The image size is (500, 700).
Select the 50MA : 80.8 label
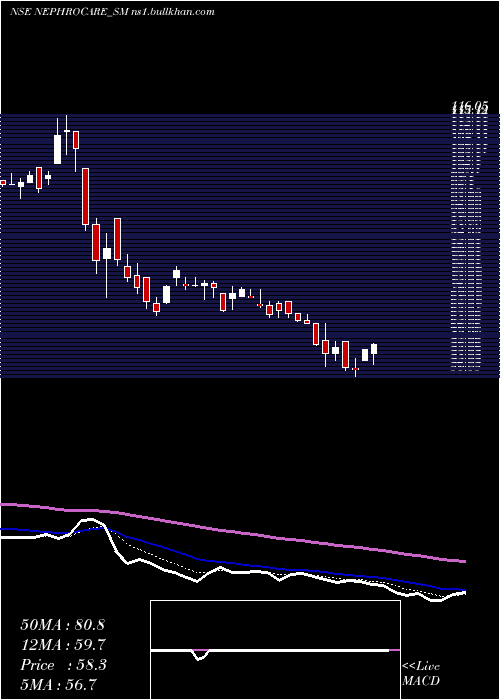[x=62, y=625]
